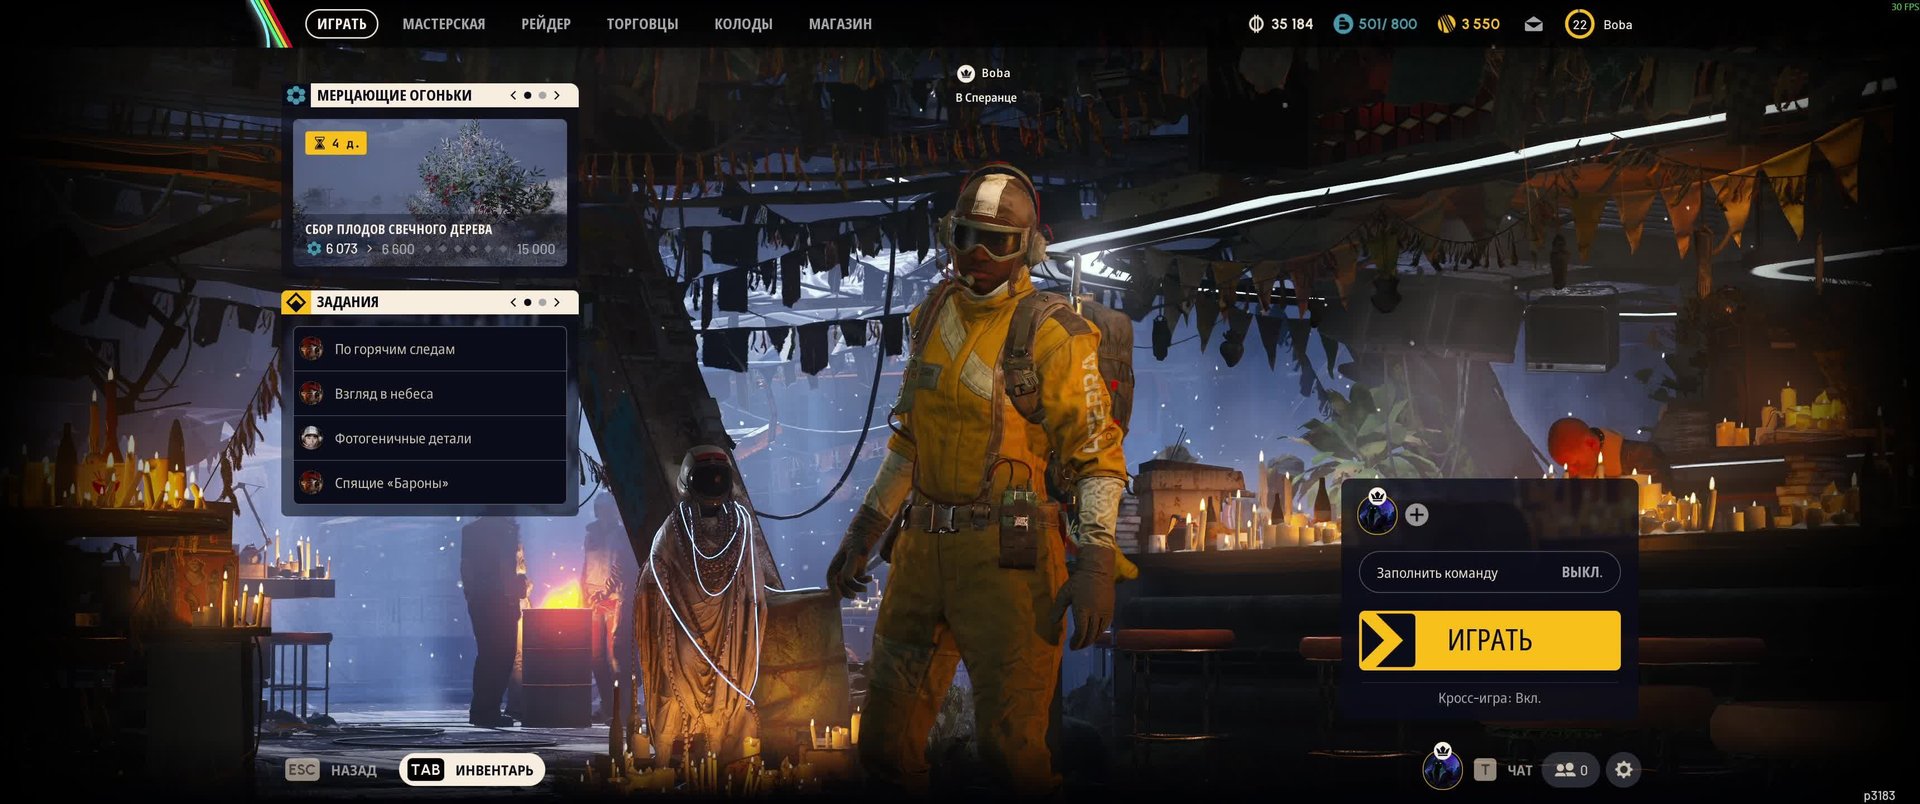Select the КОЛОДЫ tab
Image resolution: width=1920 pixels, height=804 pixels.
tap(743, 24)
